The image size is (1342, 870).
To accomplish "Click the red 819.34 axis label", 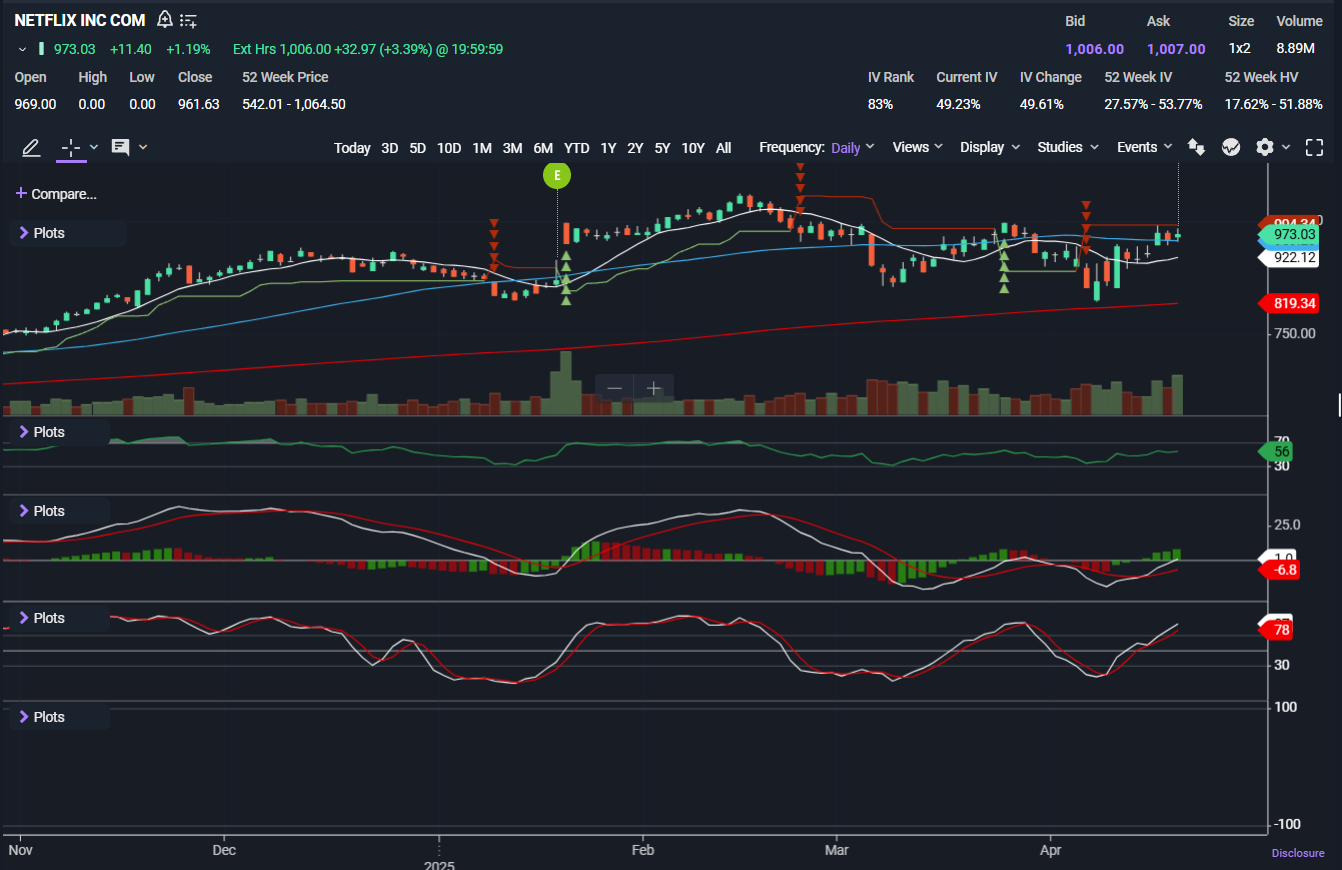I will click(x=1287, y=303).
